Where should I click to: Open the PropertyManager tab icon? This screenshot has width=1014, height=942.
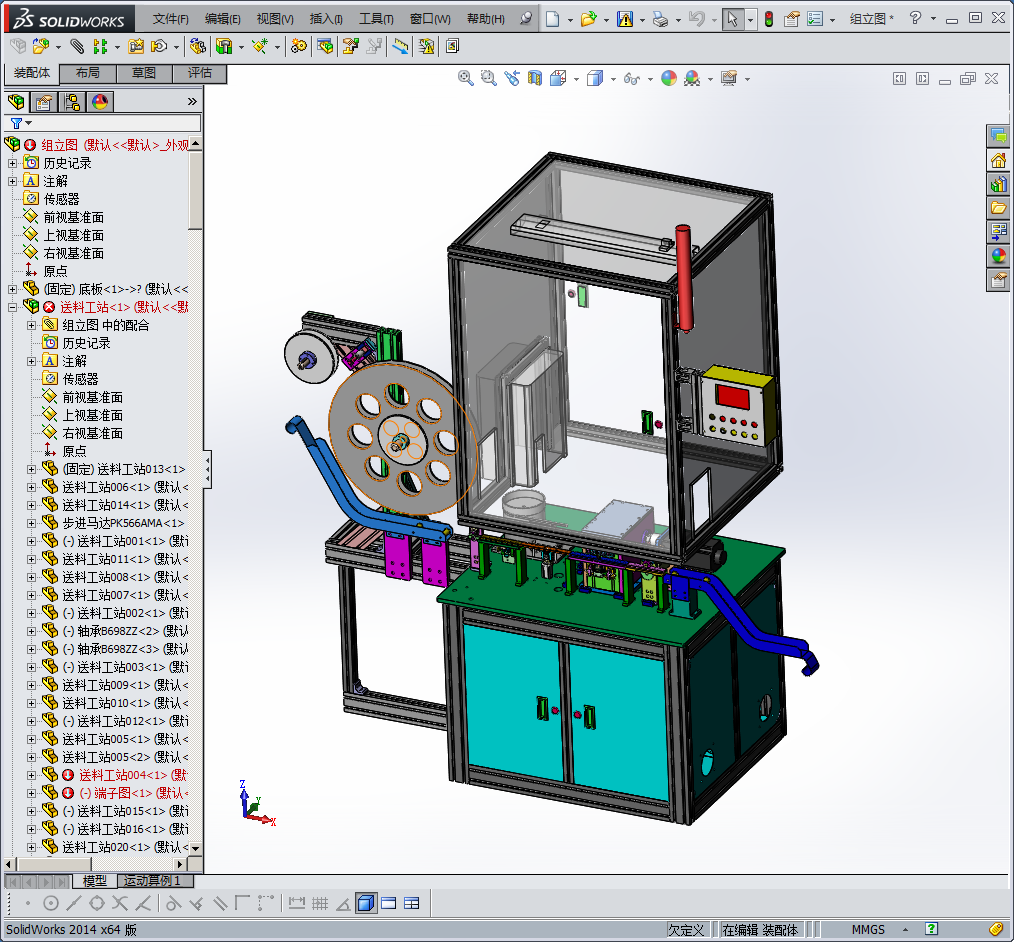click(x=44, y=102)
